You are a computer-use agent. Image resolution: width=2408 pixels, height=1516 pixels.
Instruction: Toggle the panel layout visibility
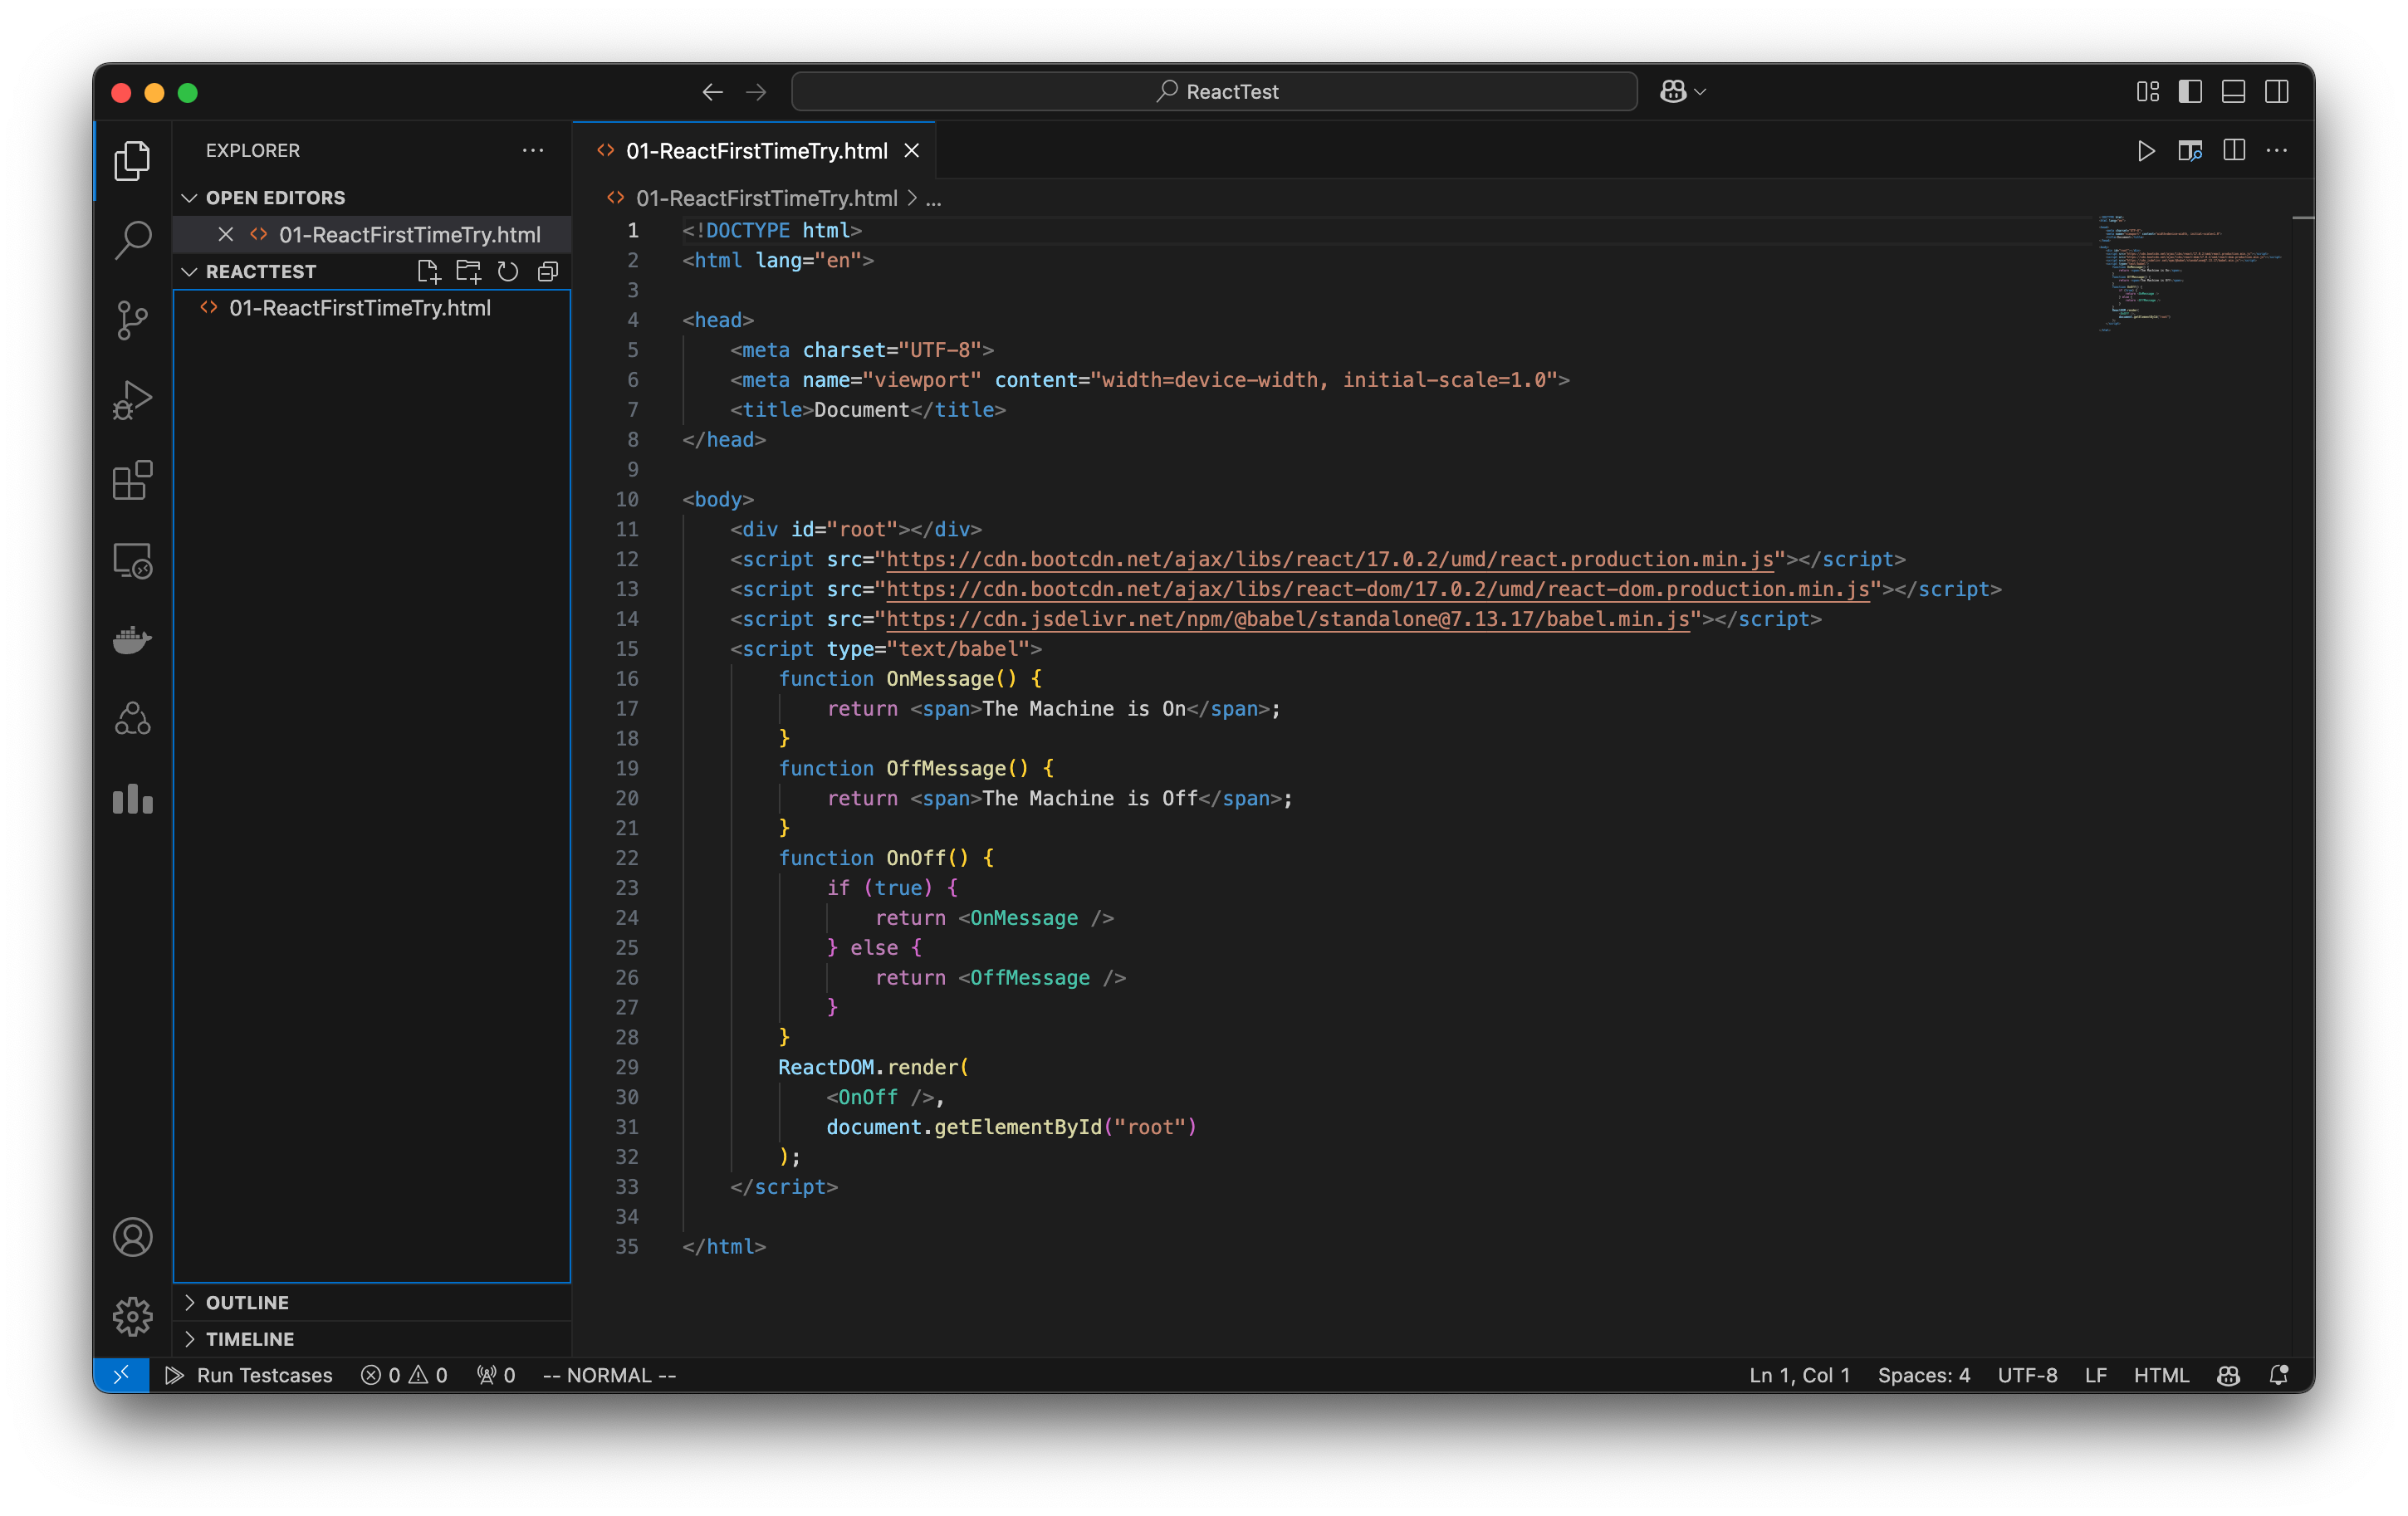(2233, 91)
